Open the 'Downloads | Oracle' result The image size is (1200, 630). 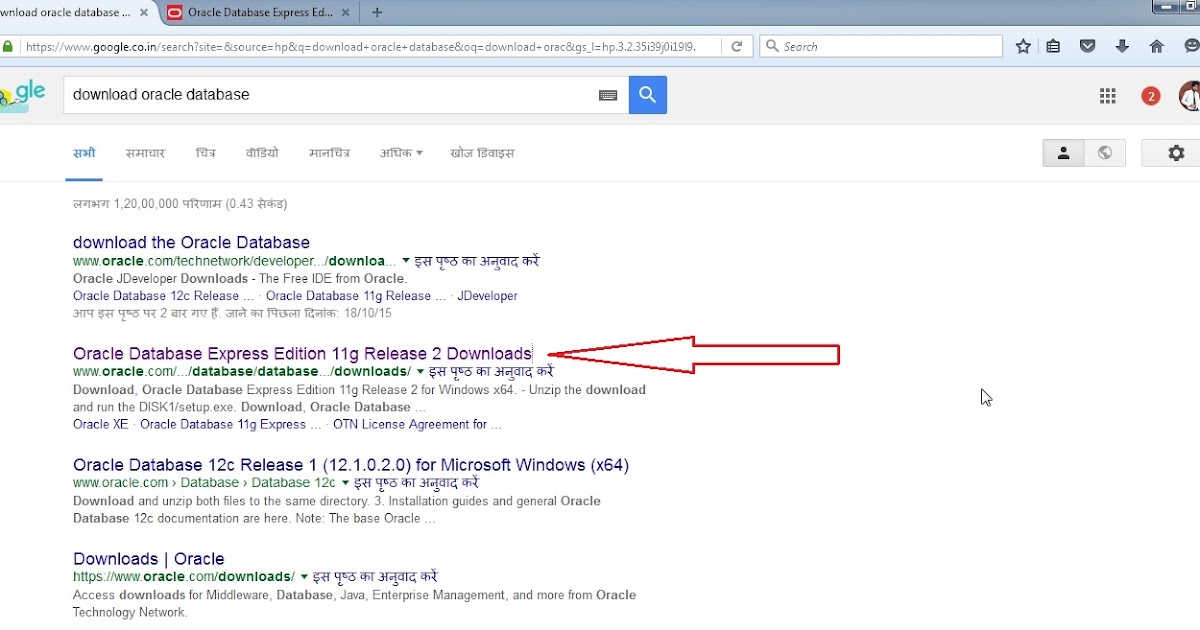148,559
